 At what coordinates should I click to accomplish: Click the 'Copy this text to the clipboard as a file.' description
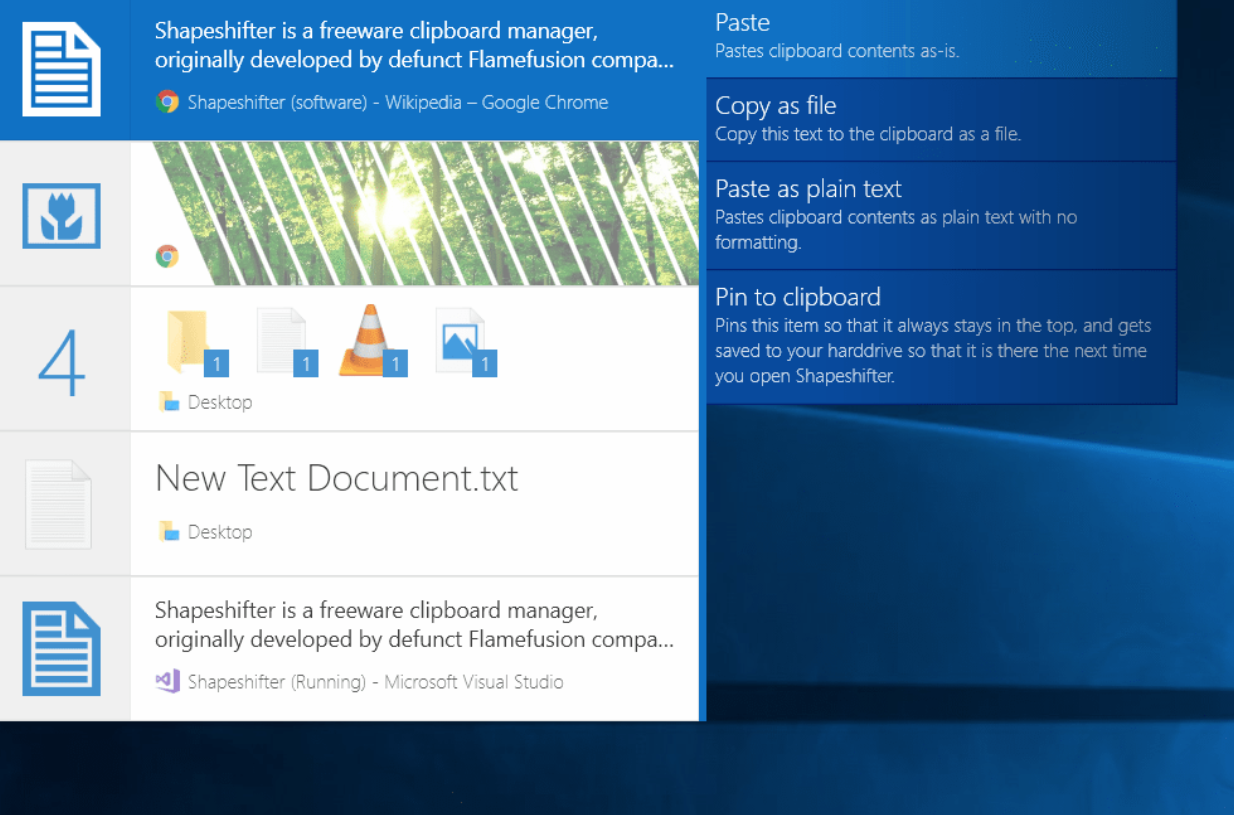(868, 134)
